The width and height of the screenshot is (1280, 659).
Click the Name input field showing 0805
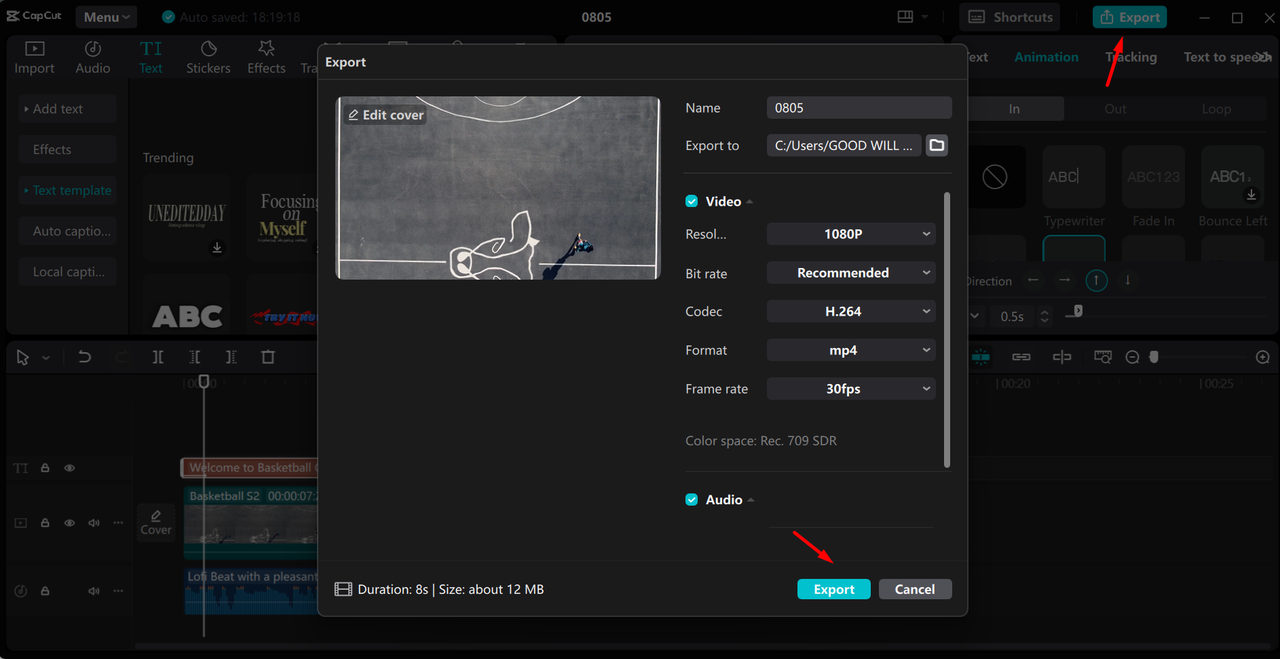coord(859,107)
